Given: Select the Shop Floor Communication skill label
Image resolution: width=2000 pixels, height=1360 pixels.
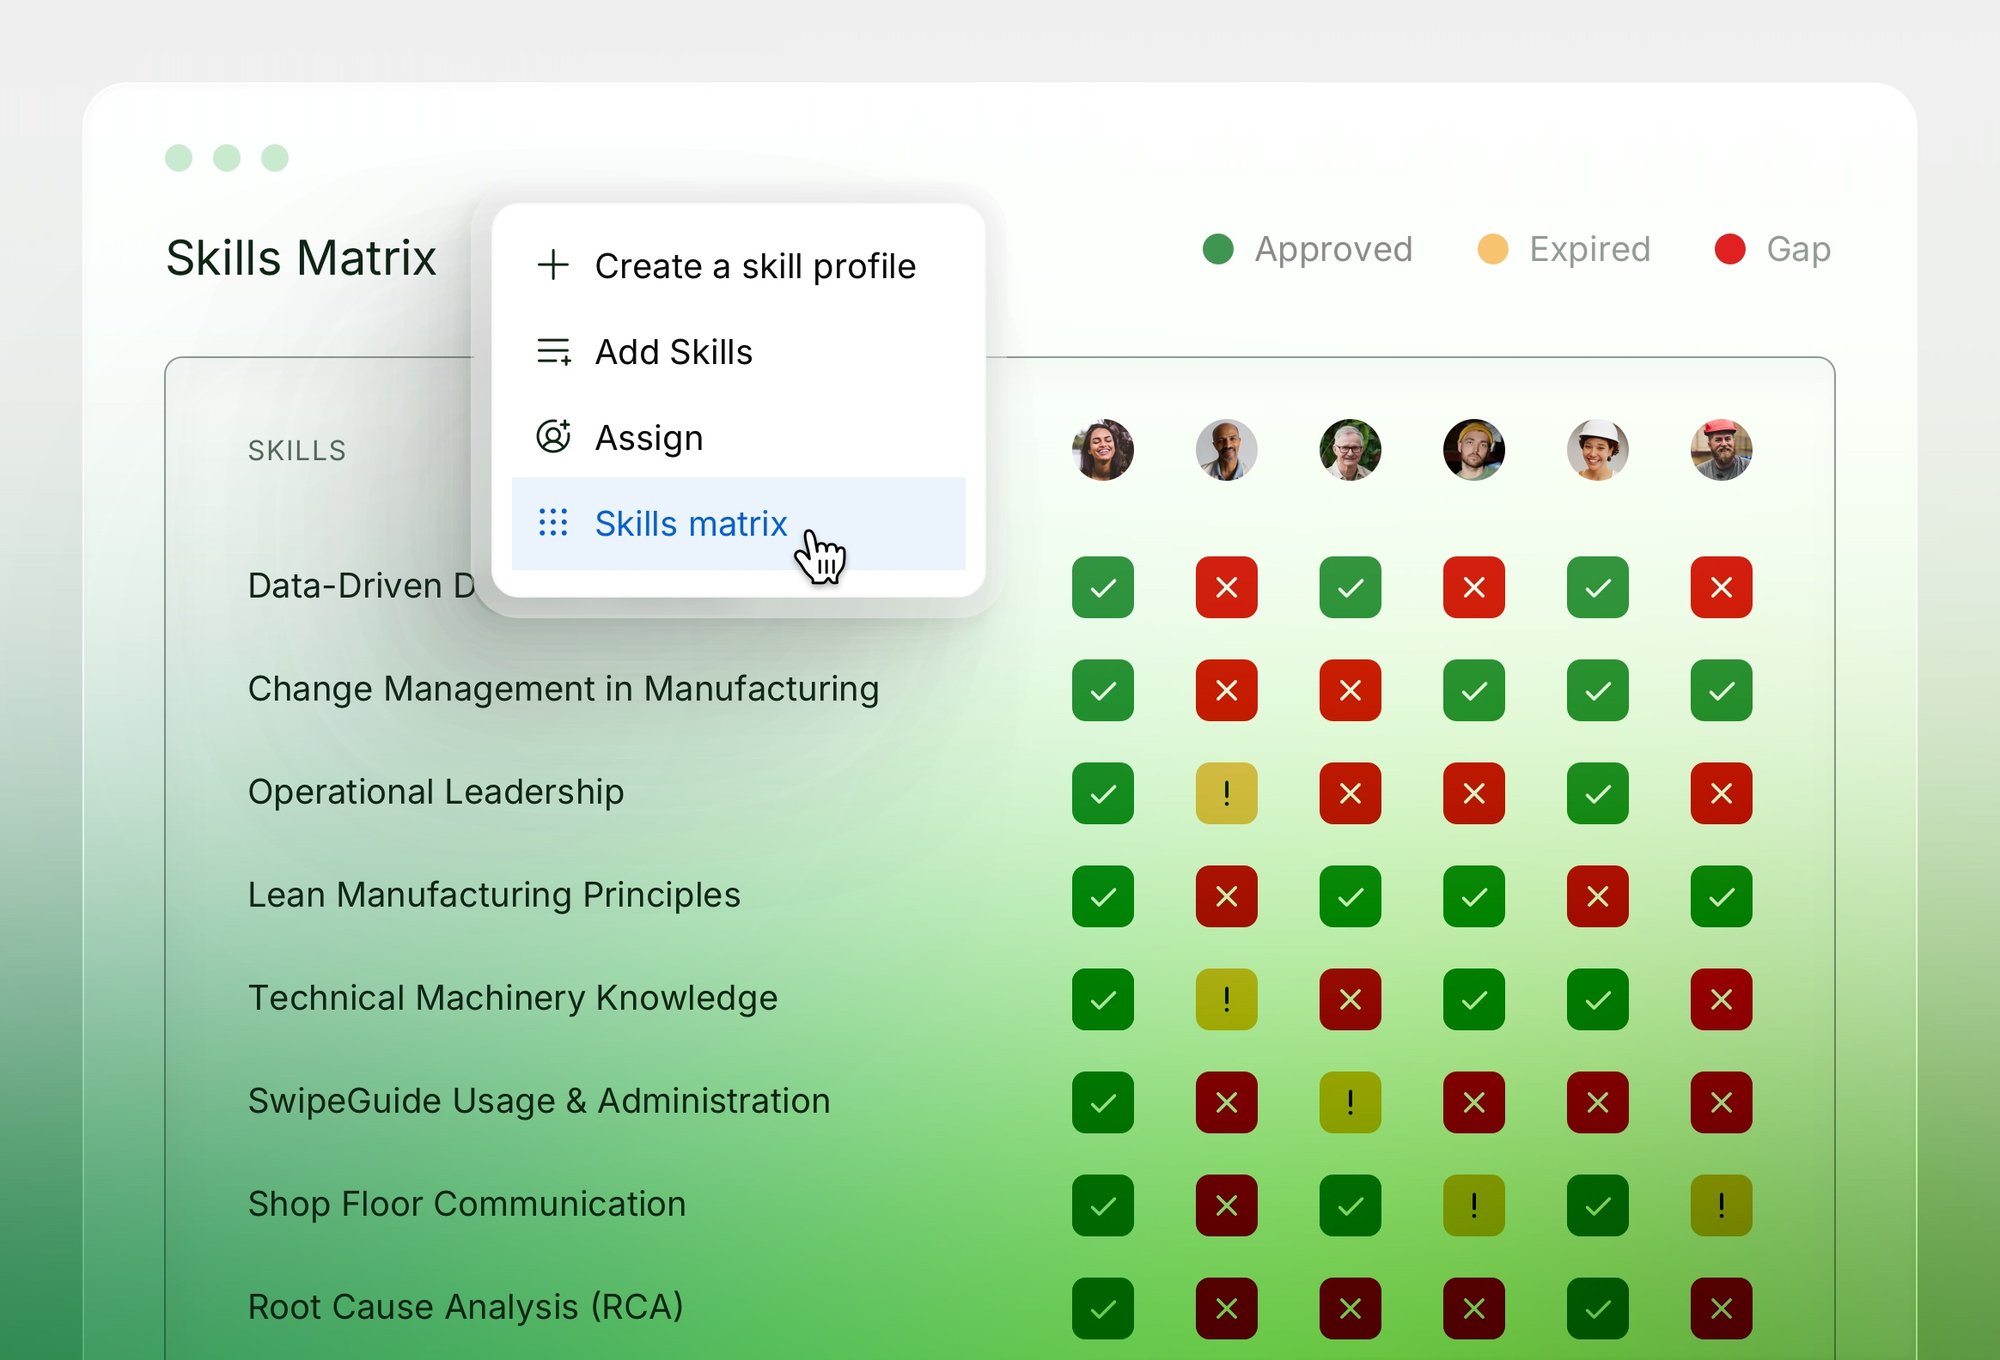Looking at the screenshot, I should coord(467,1204).
